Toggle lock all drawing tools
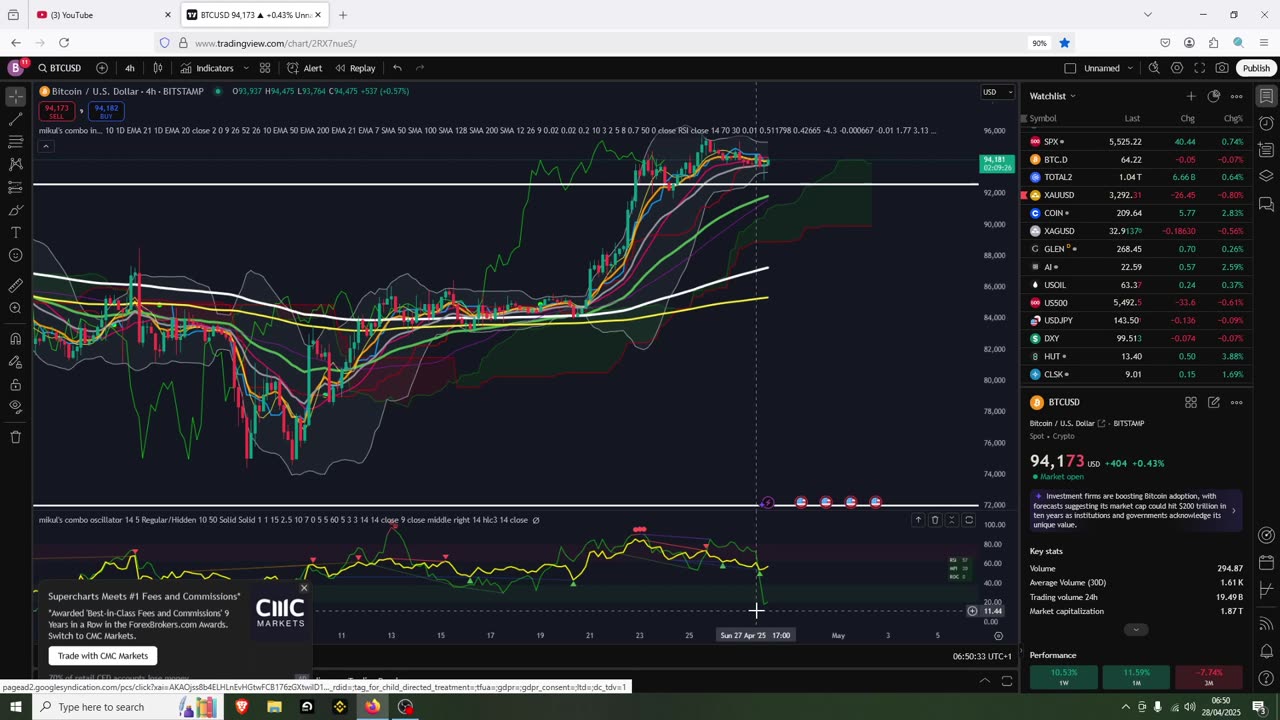This screenshot has width=1280, height=720. point(15,384)
